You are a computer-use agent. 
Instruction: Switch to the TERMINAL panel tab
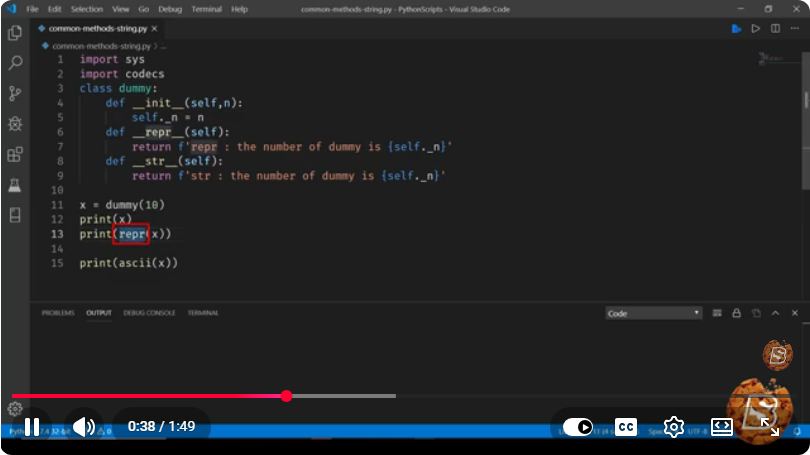tap(203, 313)
